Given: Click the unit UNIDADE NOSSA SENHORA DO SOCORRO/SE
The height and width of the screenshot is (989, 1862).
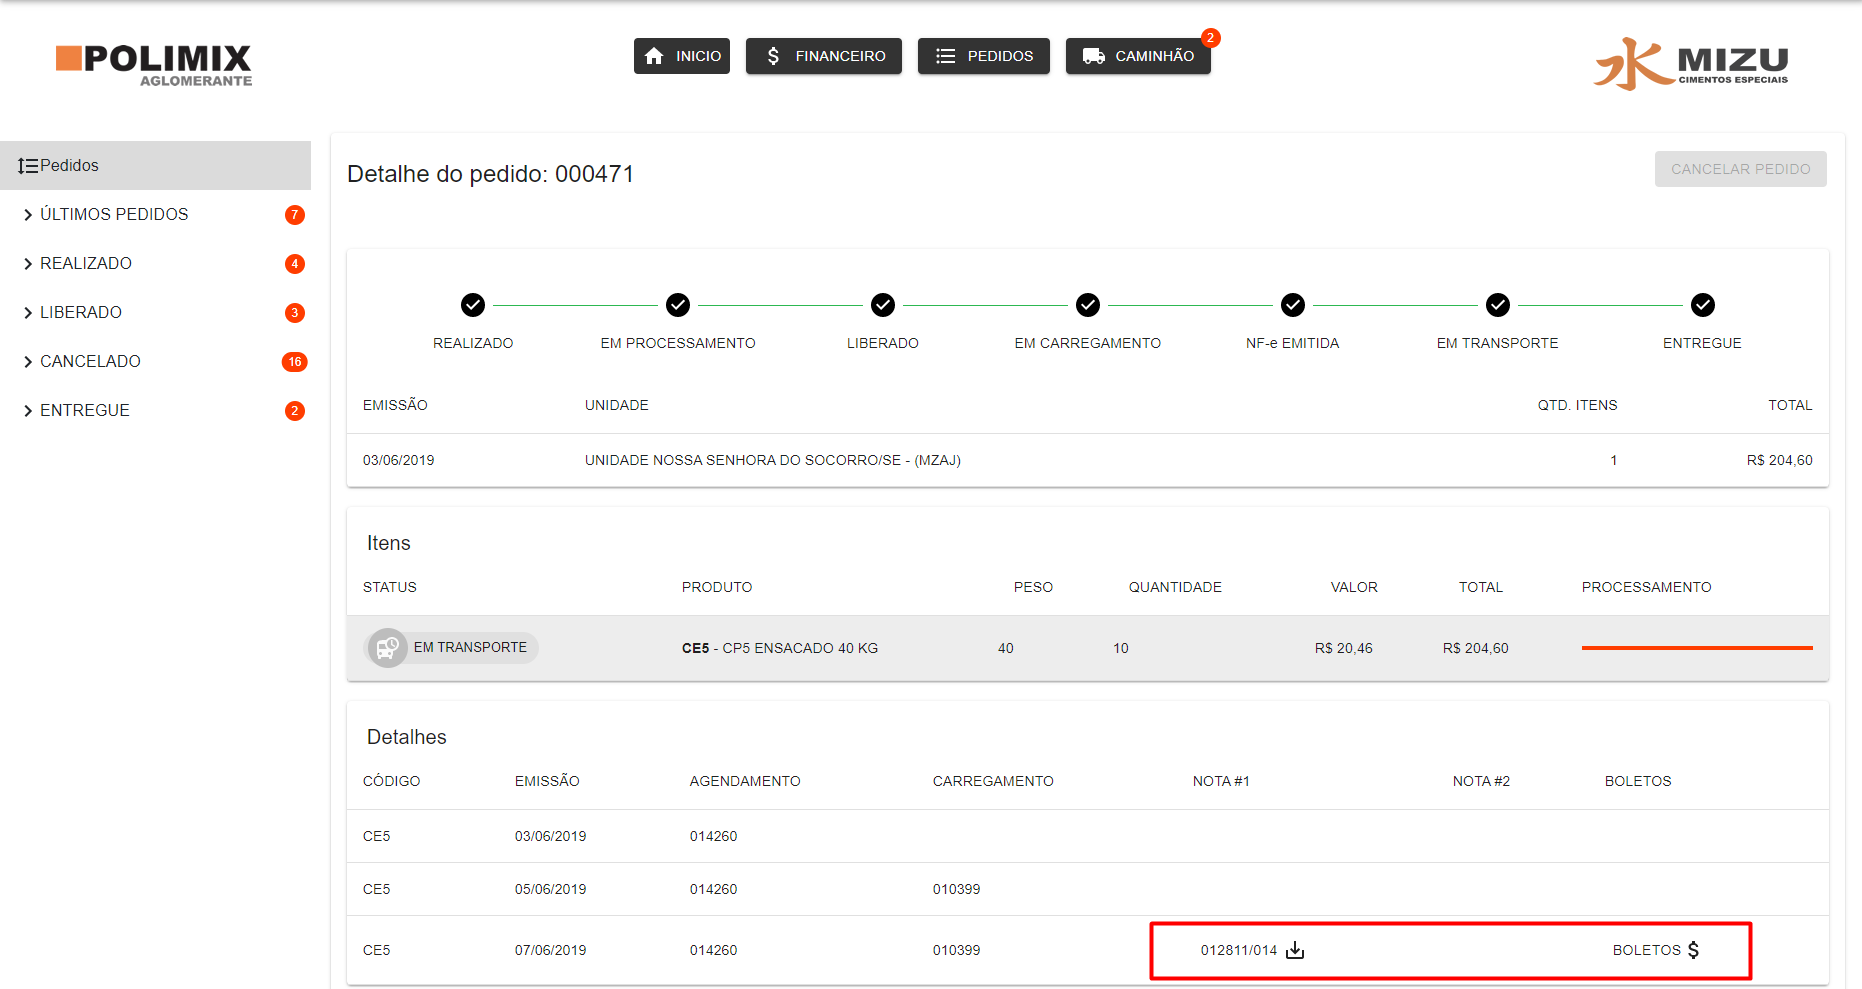Looking at the screenshot, I should [x=773, y=460].
